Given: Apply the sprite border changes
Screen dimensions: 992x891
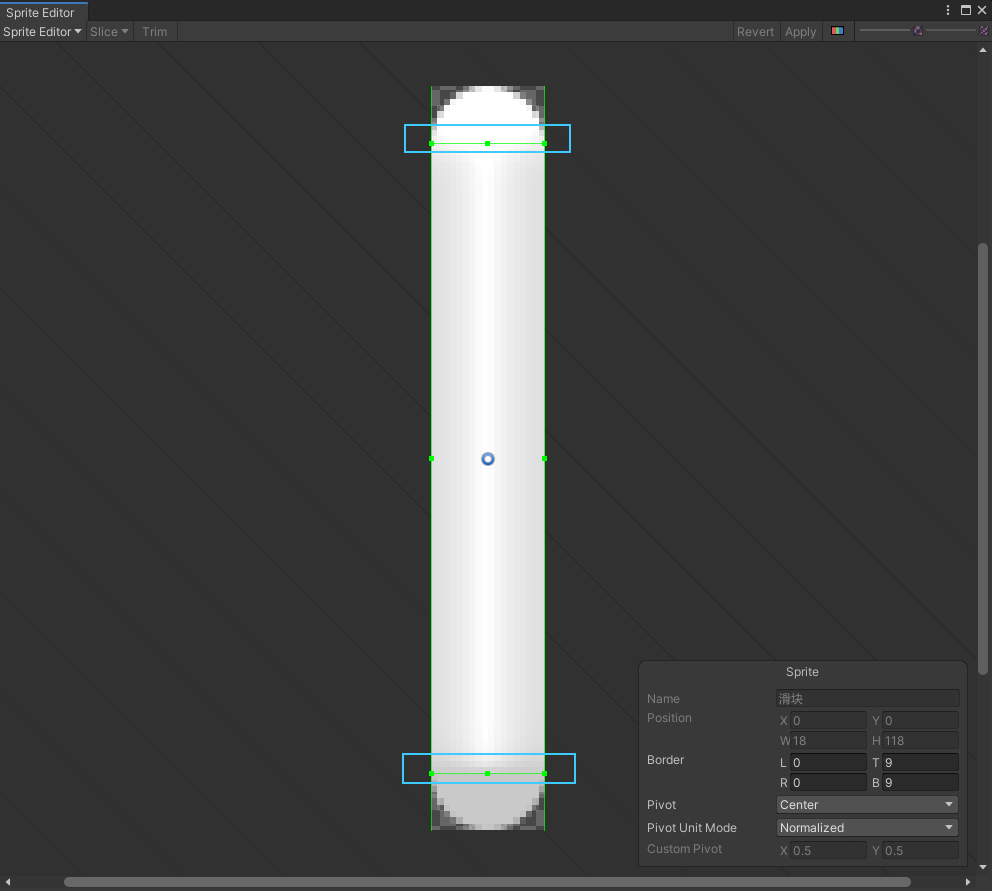Looking at the screenshot, I should point(800,31).
